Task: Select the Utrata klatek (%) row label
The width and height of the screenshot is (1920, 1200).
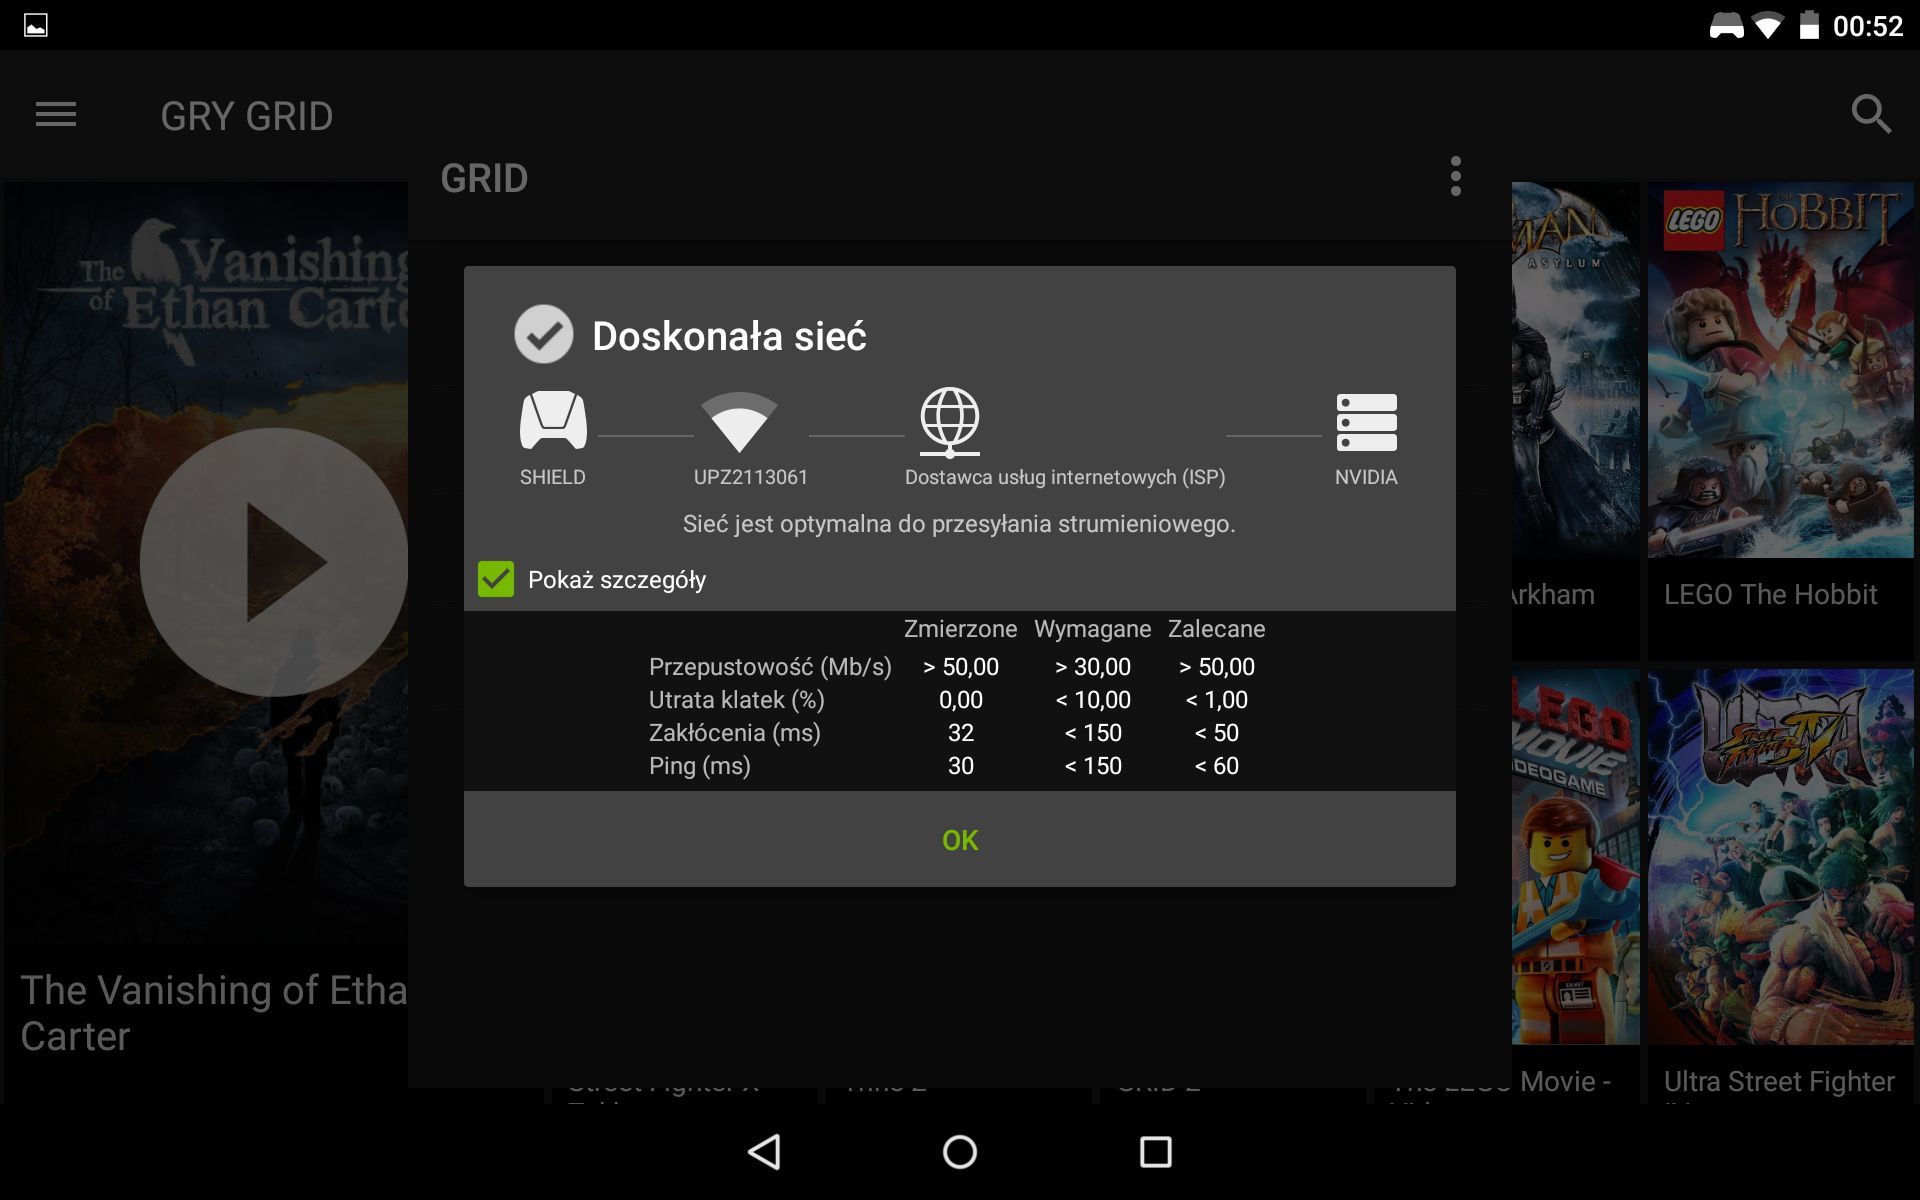Action: pyautogui.click(x=737, y=700)
